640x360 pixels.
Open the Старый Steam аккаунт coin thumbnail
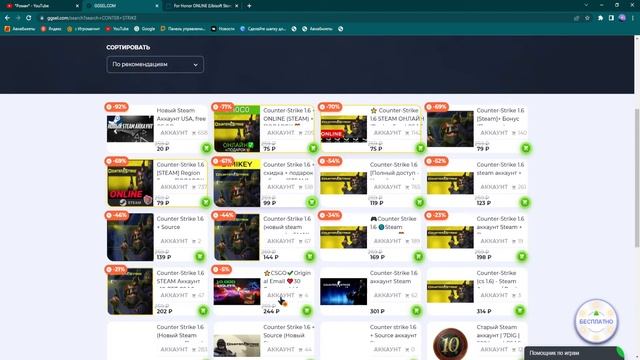pyautogui.click(x=450, y=344)
